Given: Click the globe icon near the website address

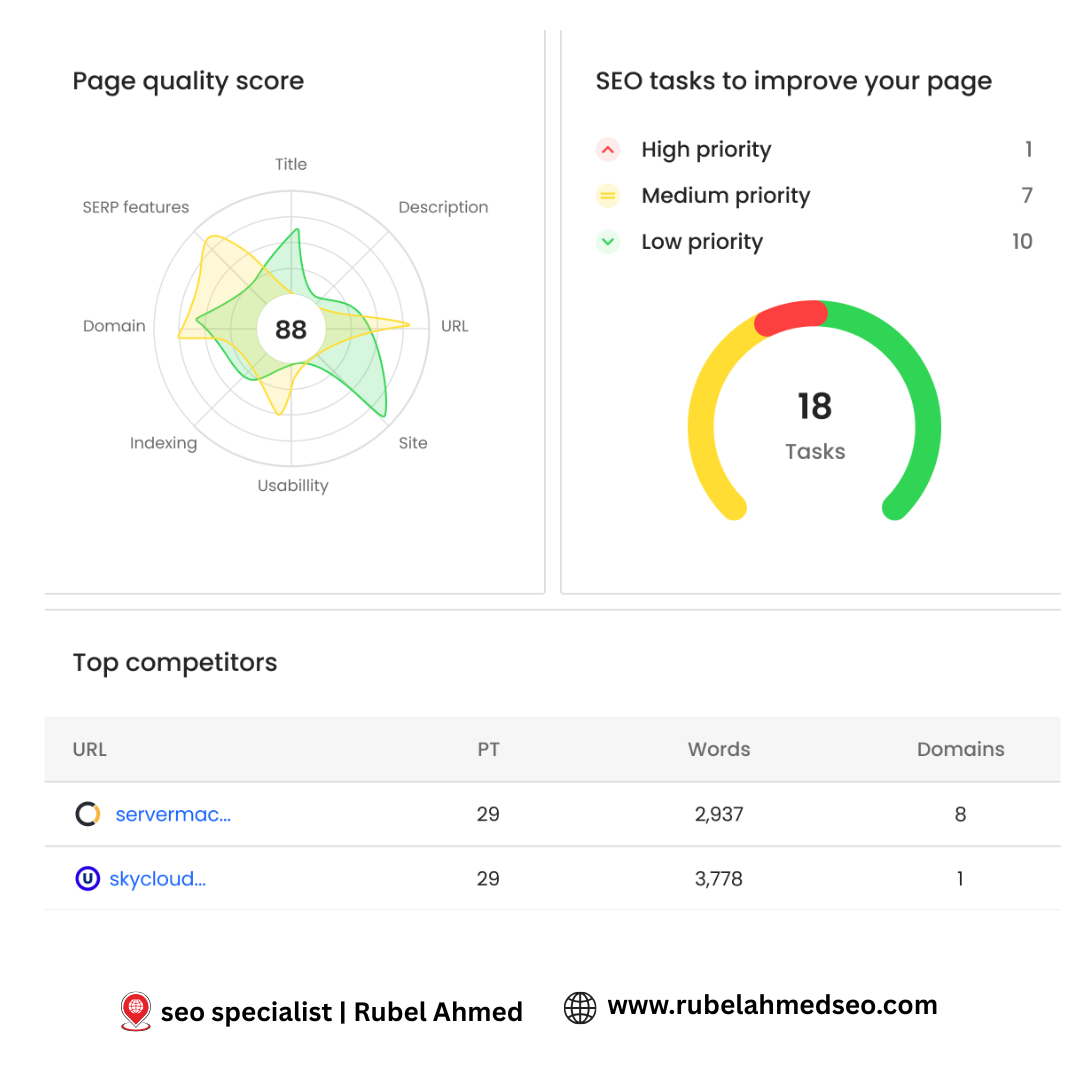Looking at the screenshot, I should point(580,1008).
